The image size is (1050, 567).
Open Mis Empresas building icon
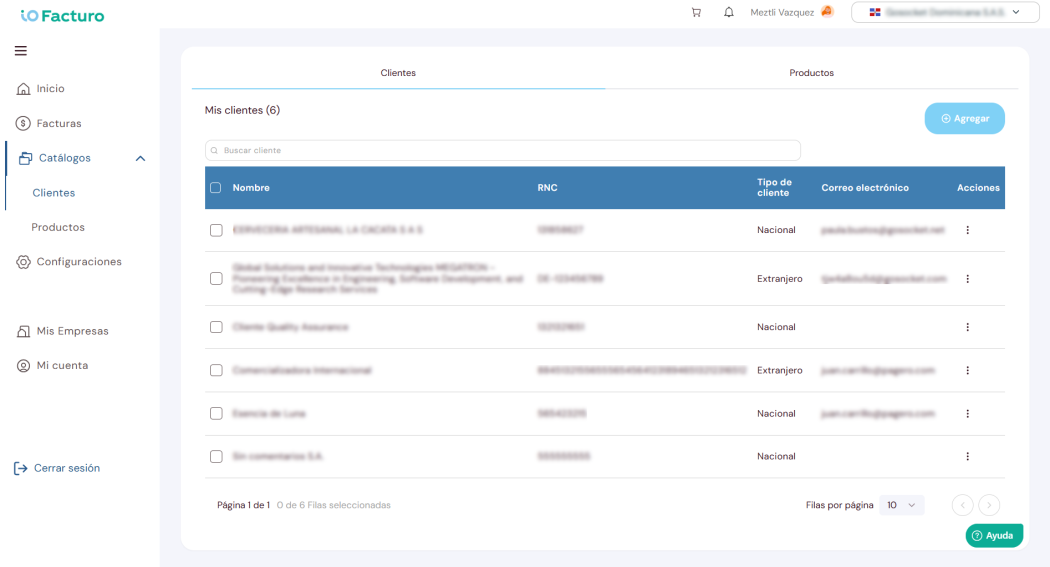pos(23,331)
